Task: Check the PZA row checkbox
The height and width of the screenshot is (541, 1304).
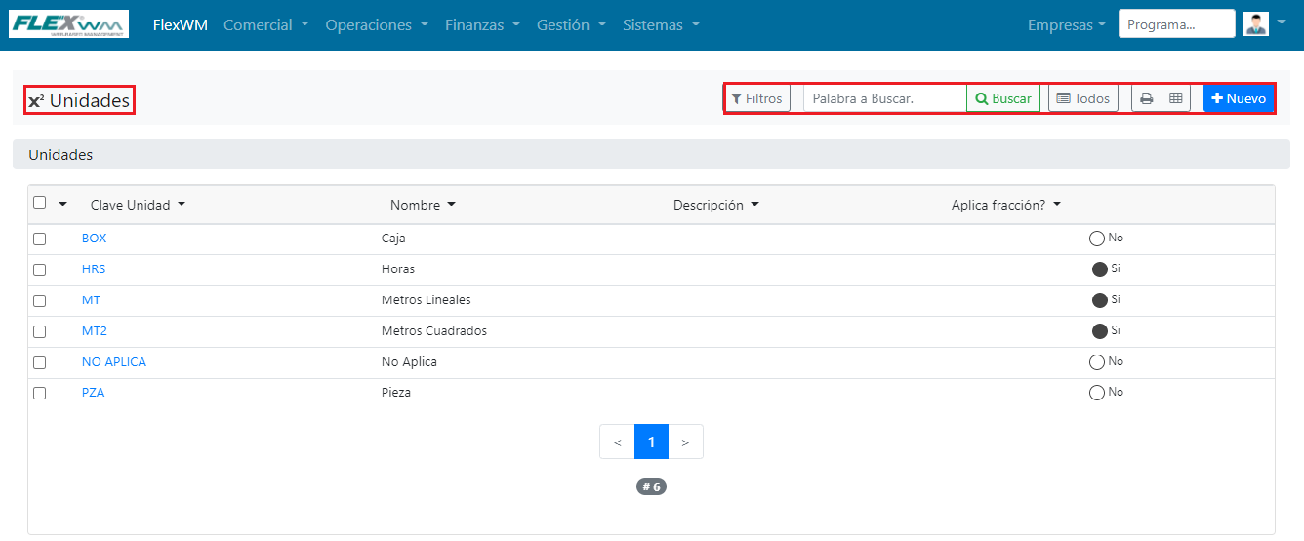Action: coord(40,394)
